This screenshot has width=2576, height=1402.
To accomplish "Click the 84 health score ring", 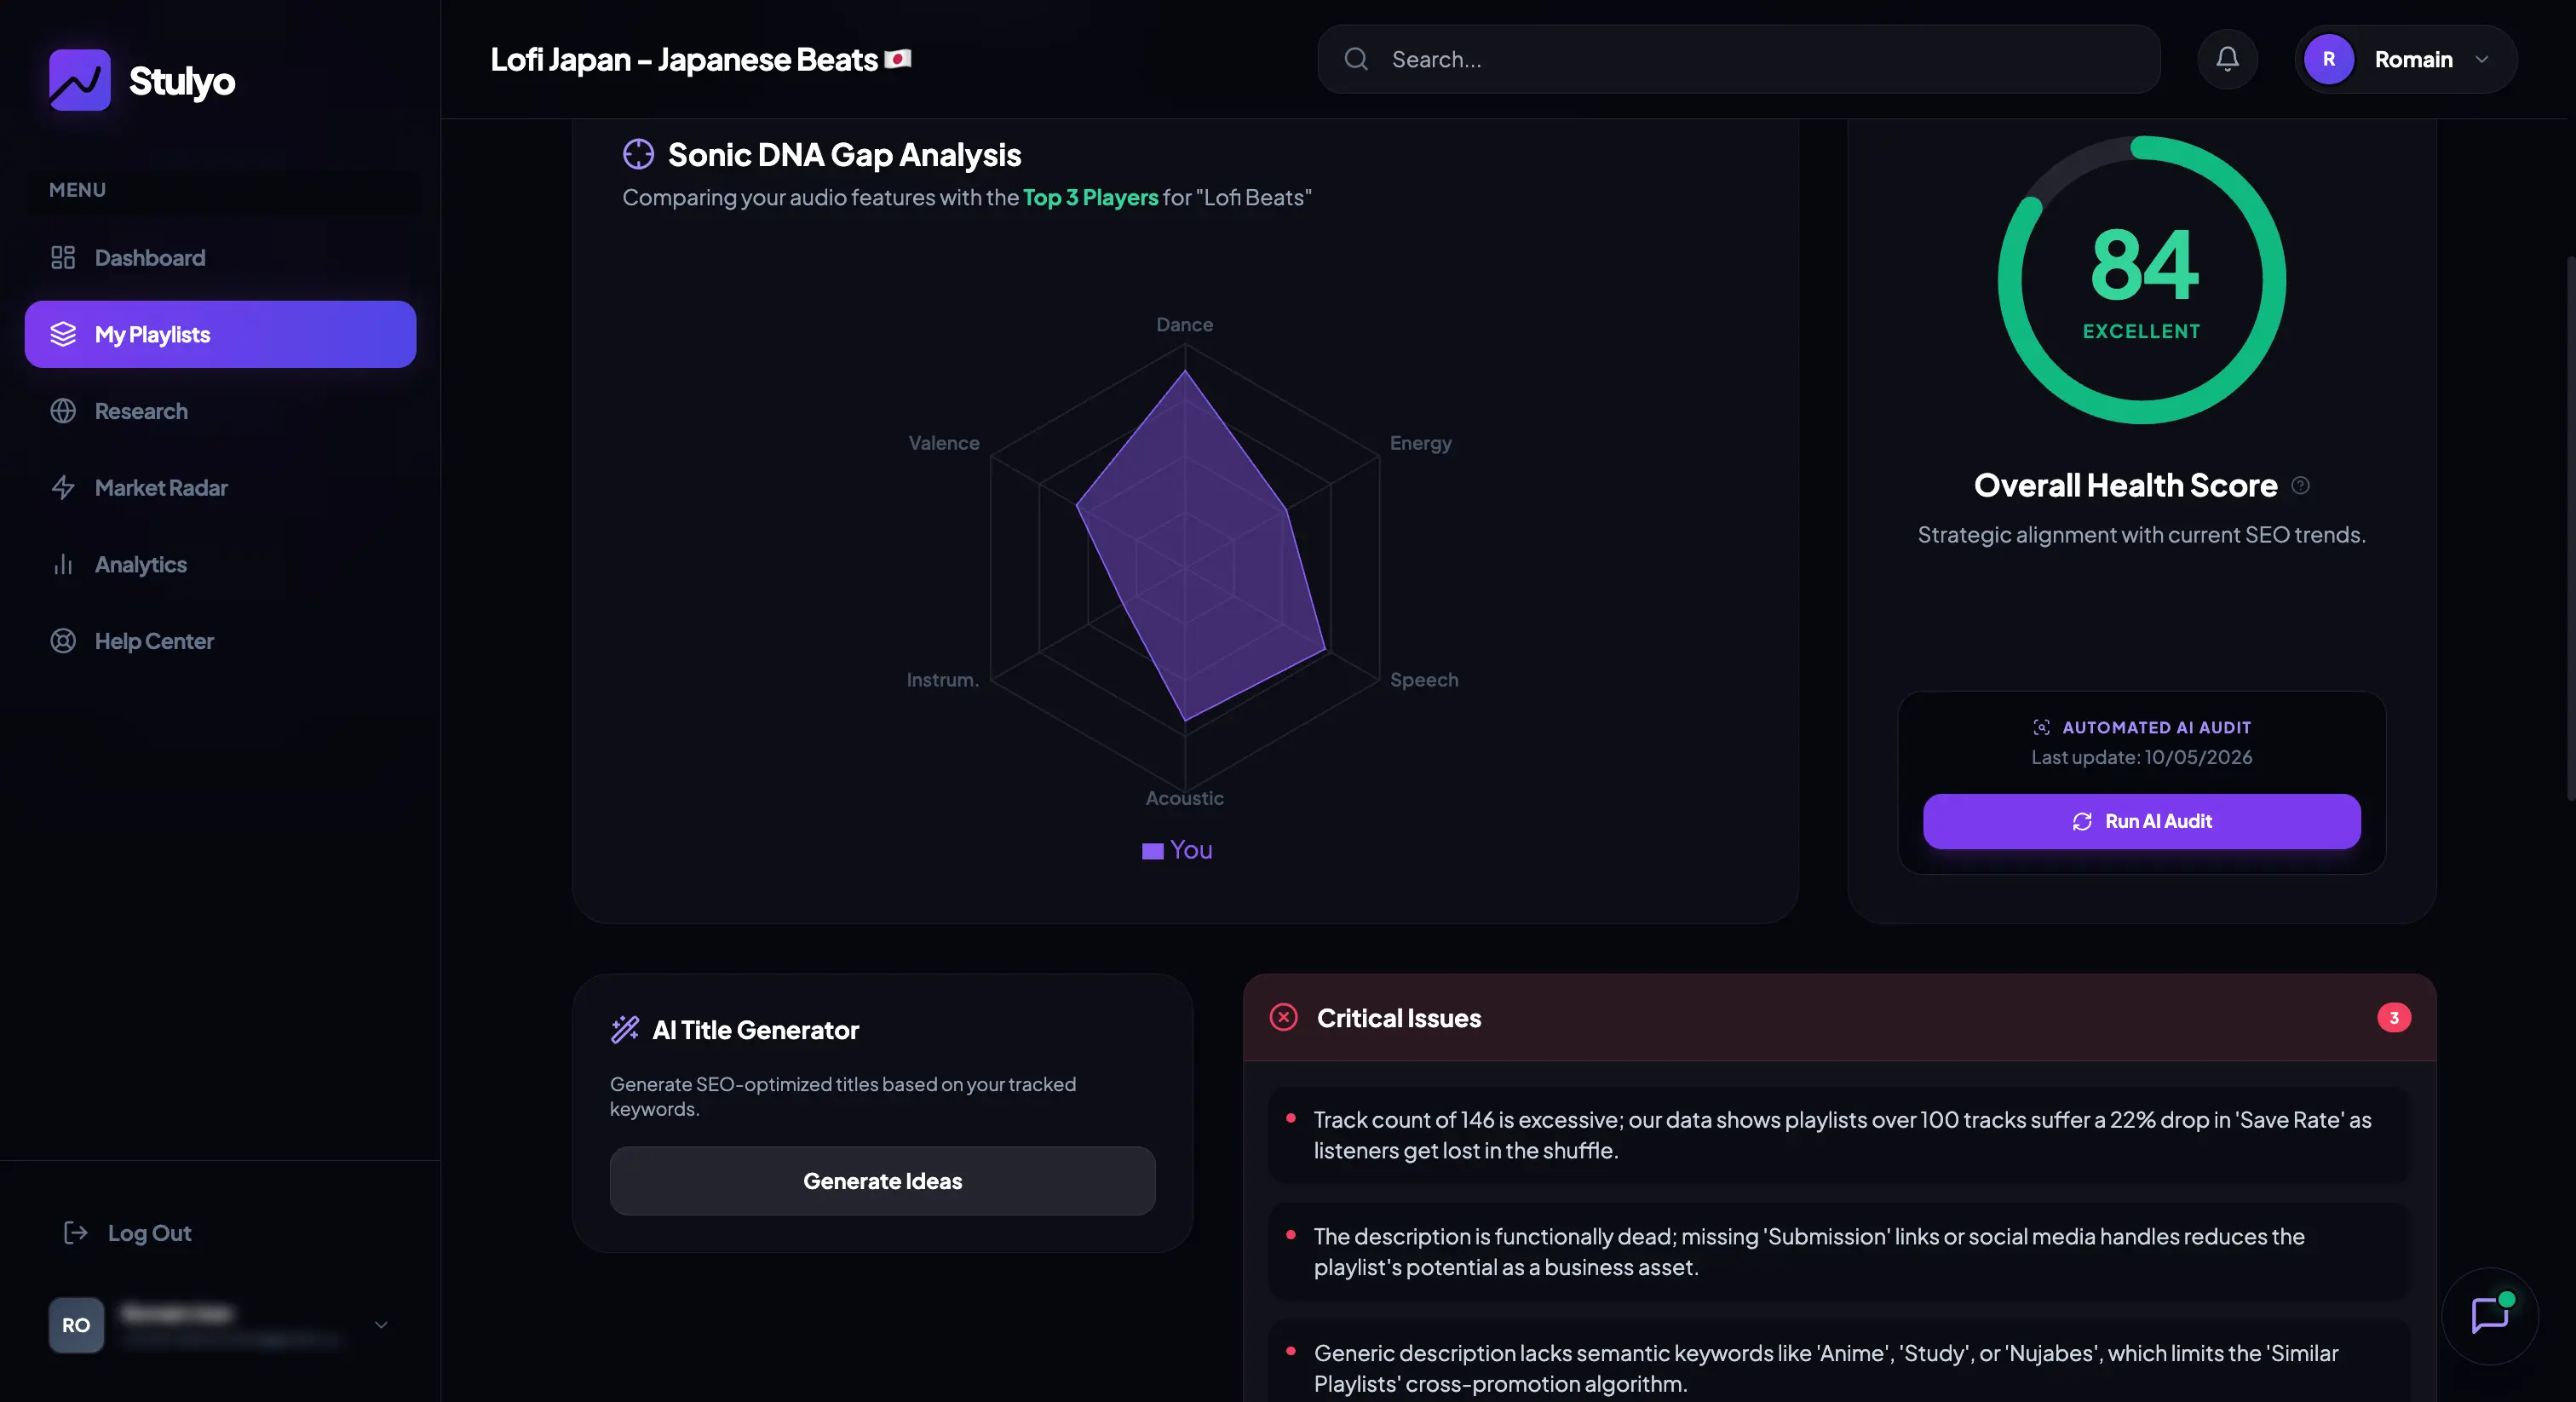I will [x=2141, y=280].
